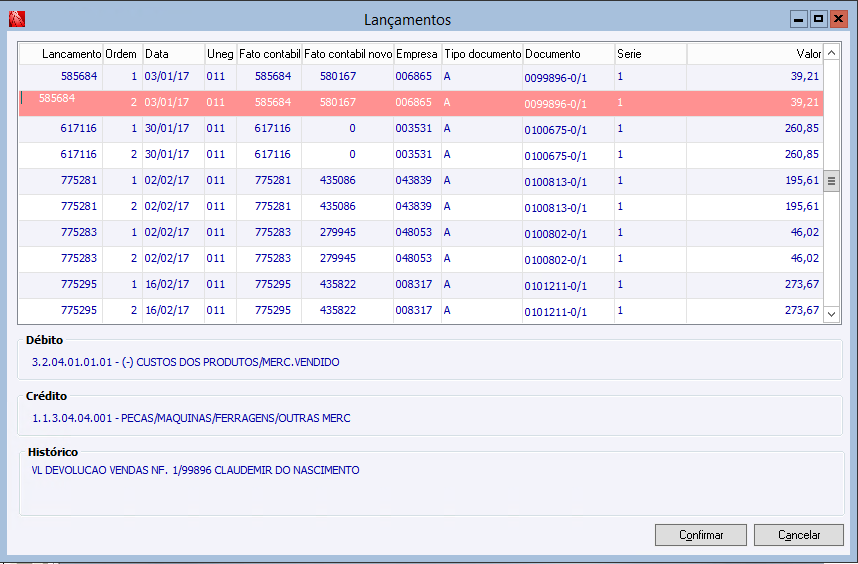Click the Cancelar button
The image size is (858, 564).
coord(799,535)
